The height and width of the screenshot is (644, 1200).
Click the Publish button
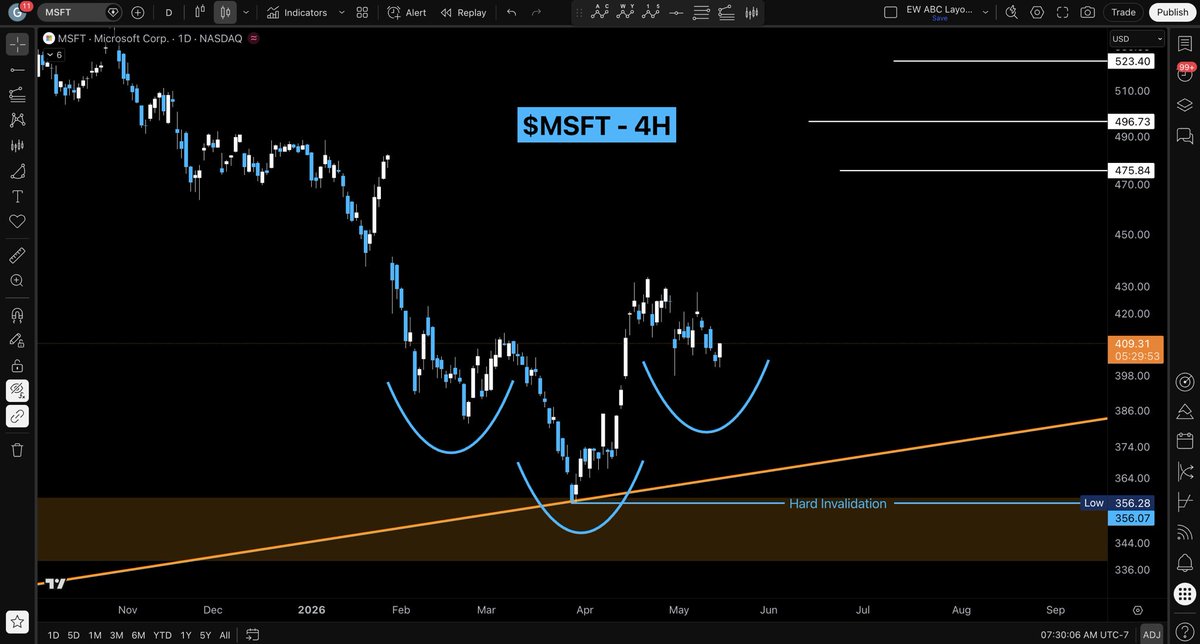[x=1170, y=12]
